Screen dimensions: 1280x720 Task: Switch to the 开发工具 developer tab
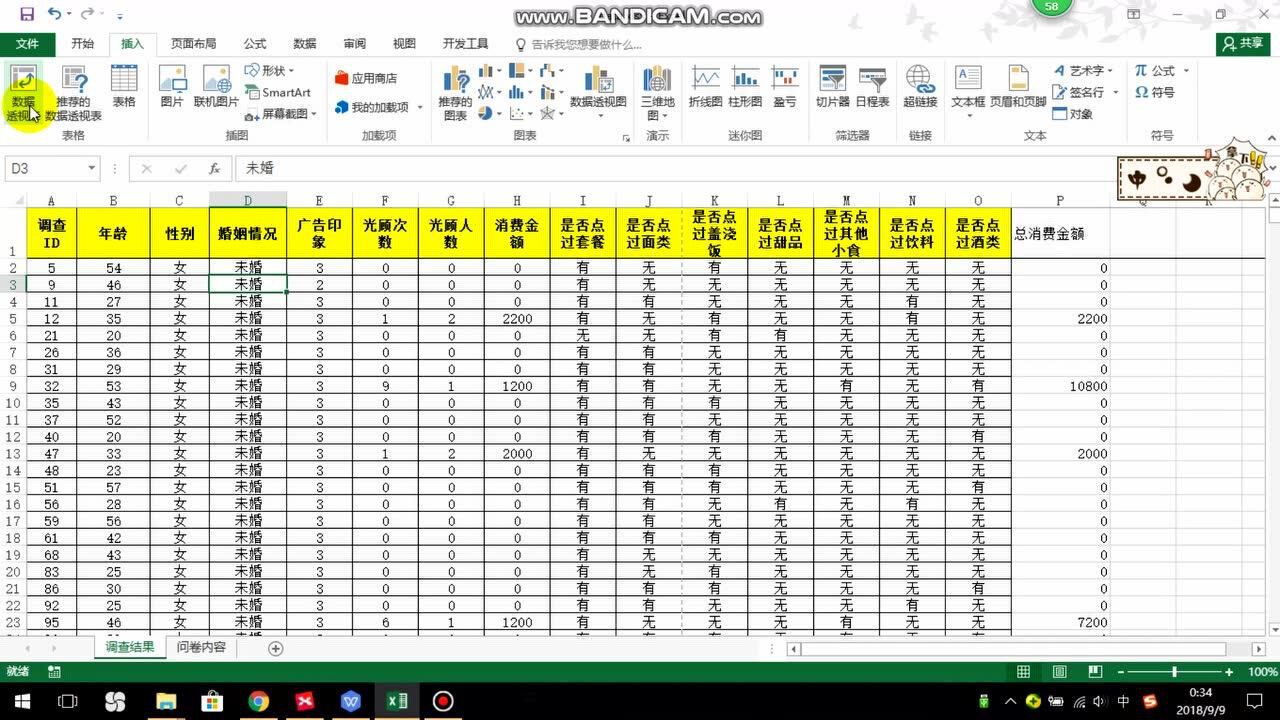[466, 44]
